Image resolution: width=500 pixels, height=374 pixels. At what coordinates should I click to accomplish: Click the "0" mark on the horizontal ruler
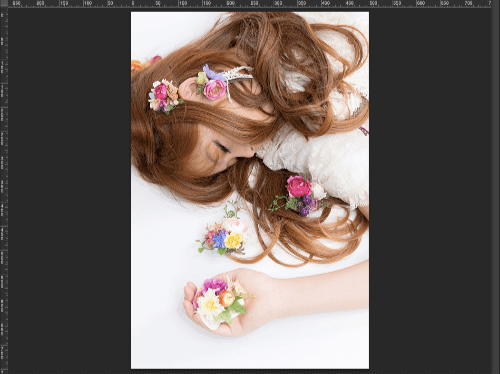[133, 3]
